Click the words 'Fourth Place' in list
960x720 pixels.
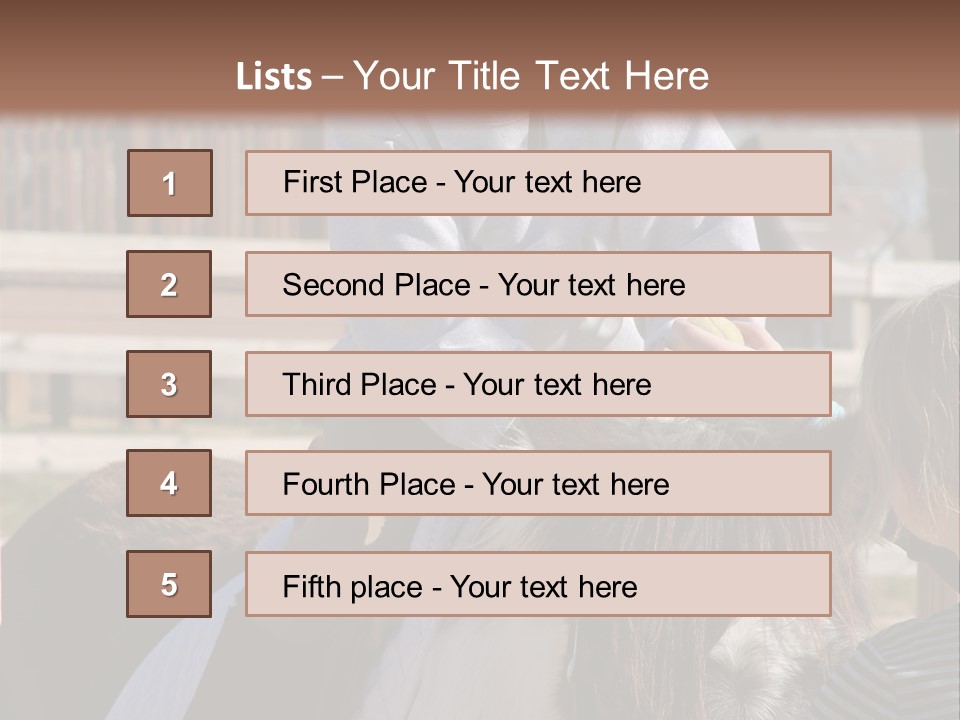pyautogui.click(x=369, y=484)
